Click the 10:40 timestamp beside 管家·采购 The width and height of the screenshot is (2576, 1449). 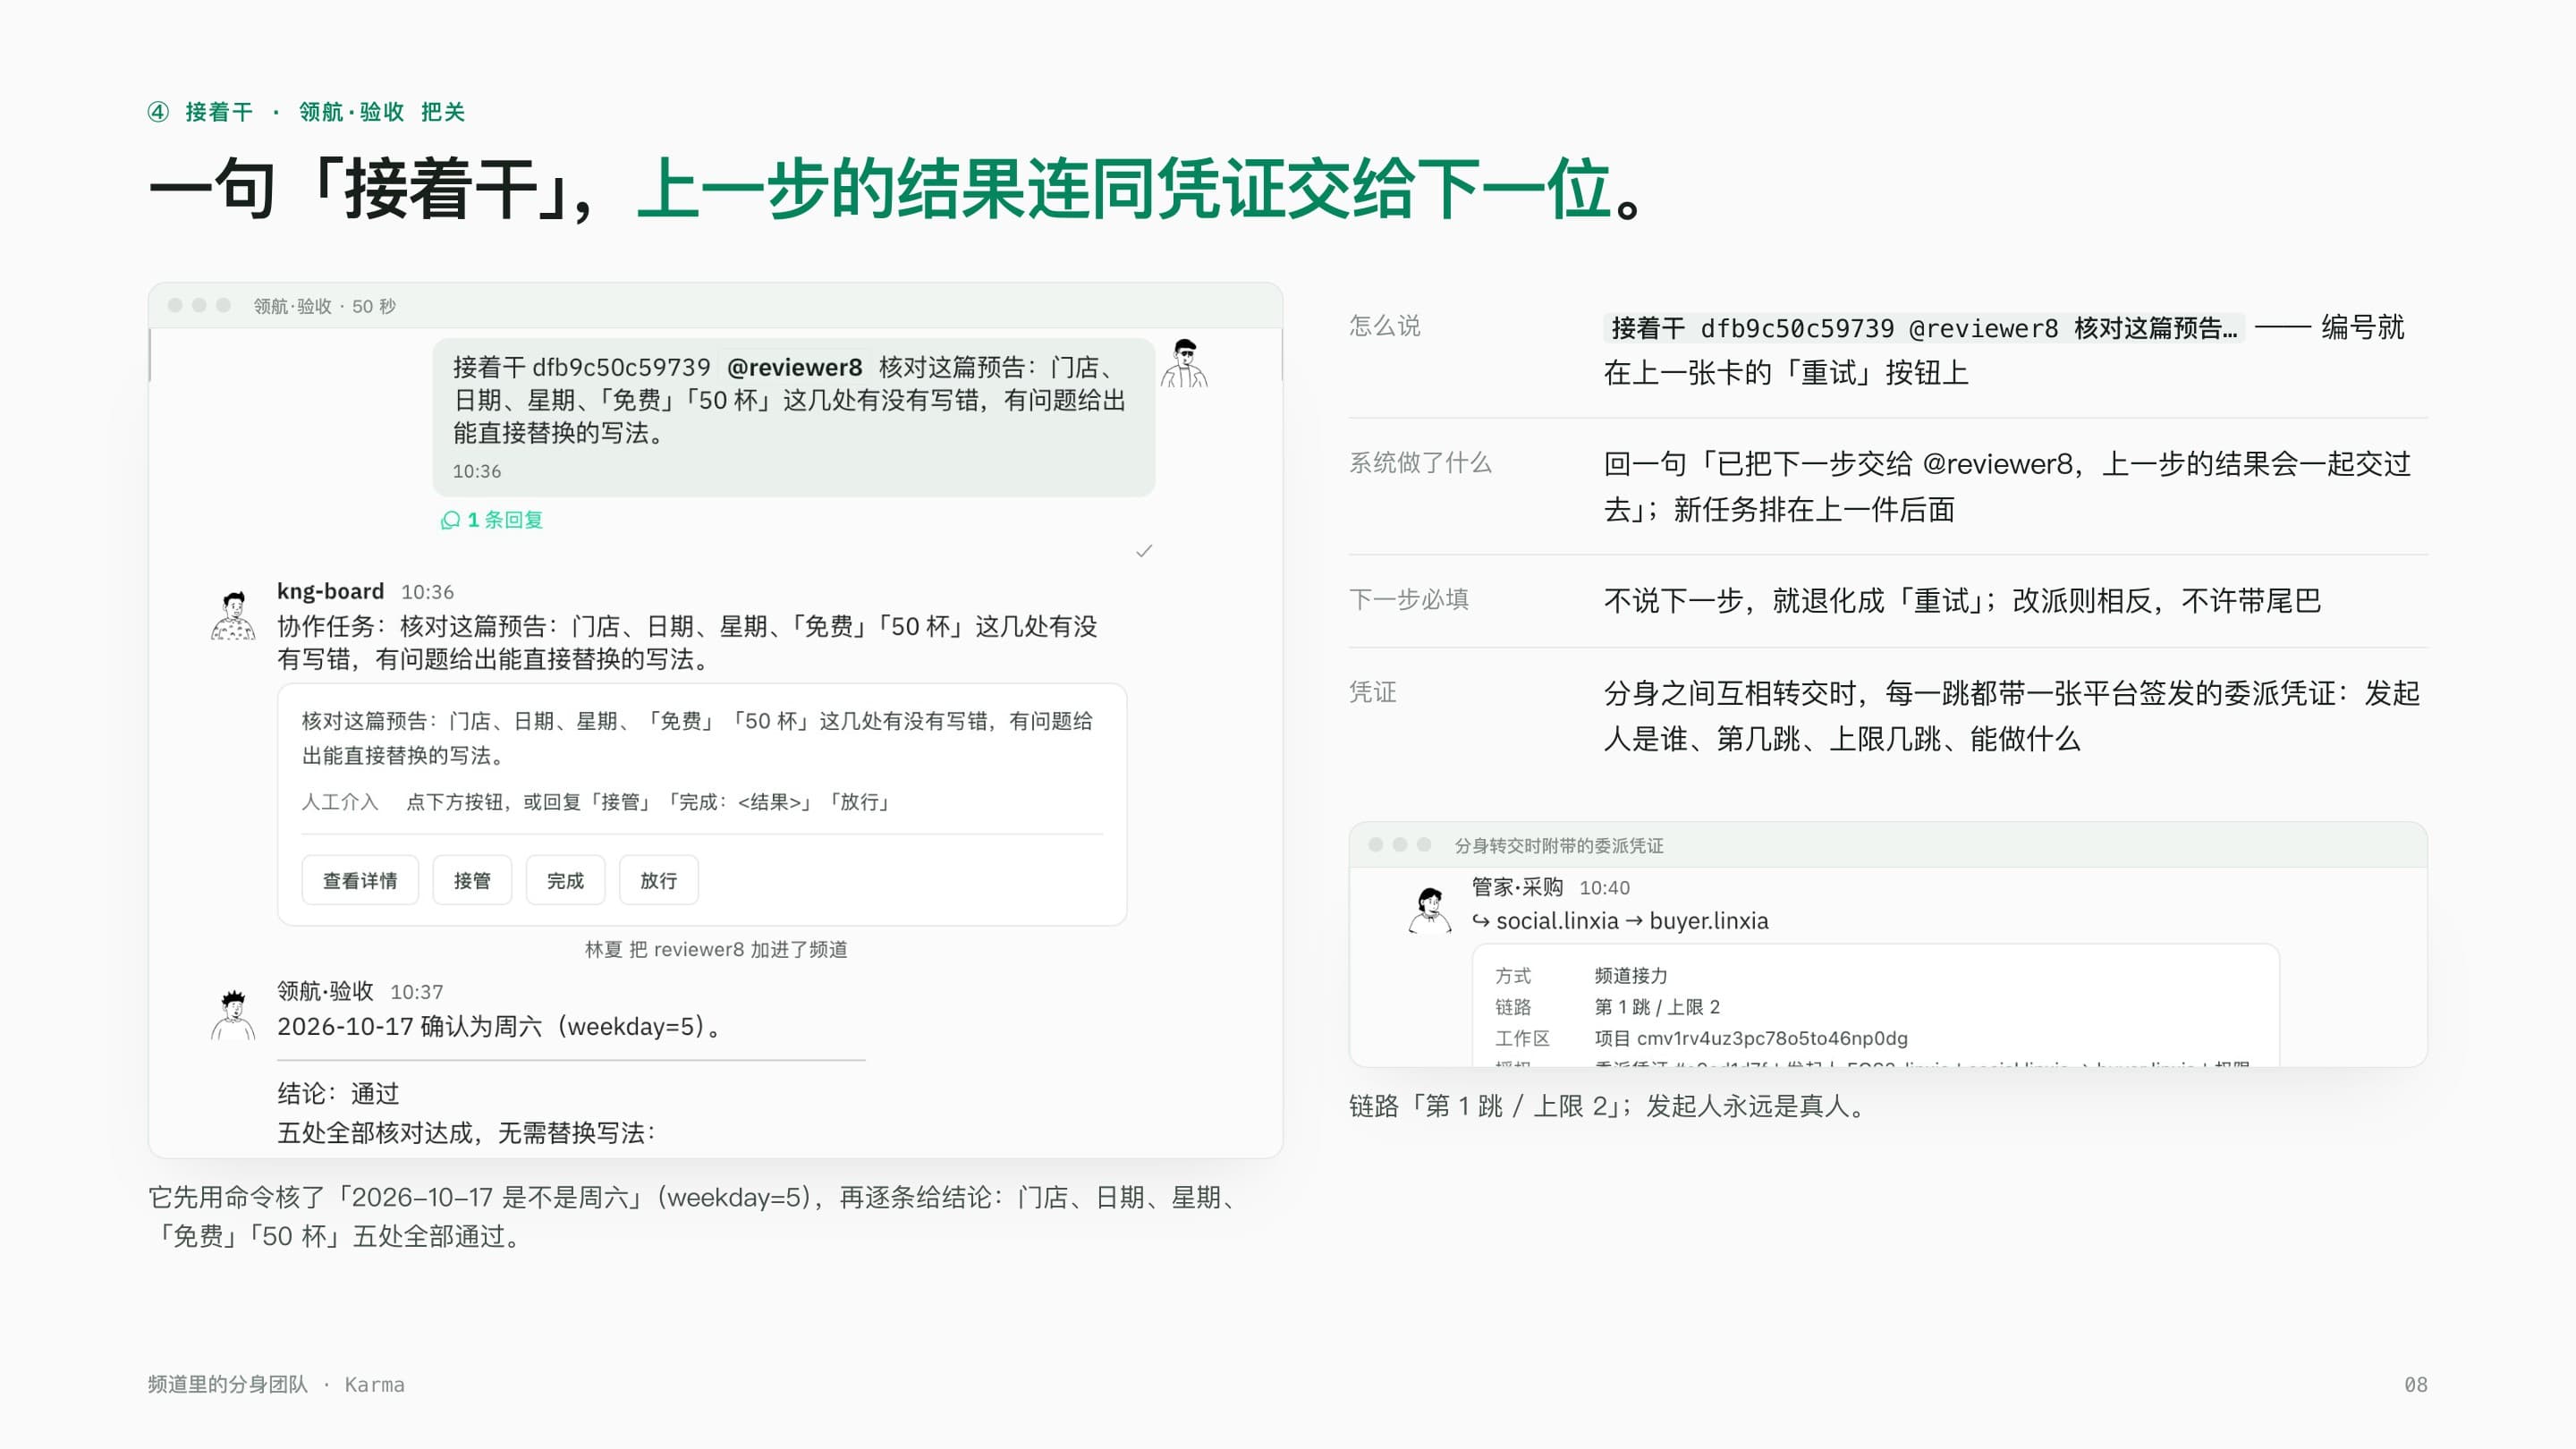pyautogui.click(x=1604, y=888)
